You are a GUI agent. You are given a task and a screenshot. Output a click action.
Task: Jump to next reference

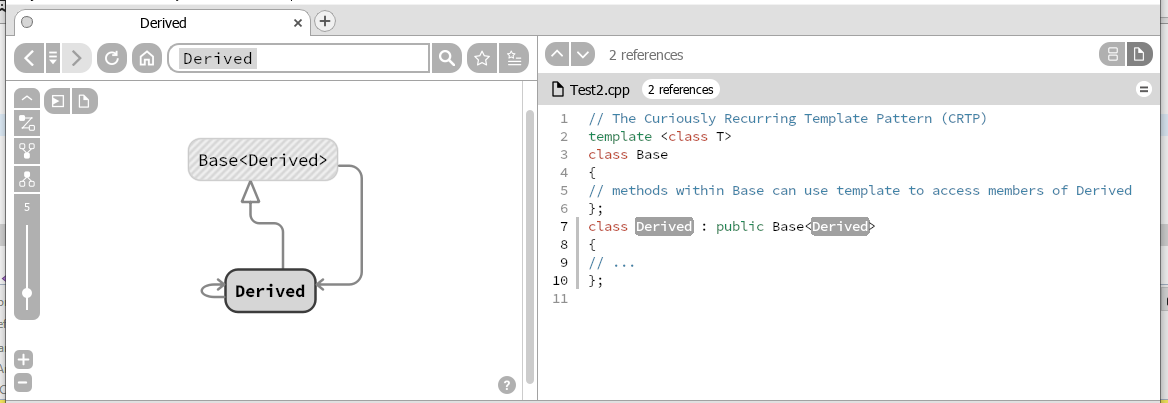point(583,54)
